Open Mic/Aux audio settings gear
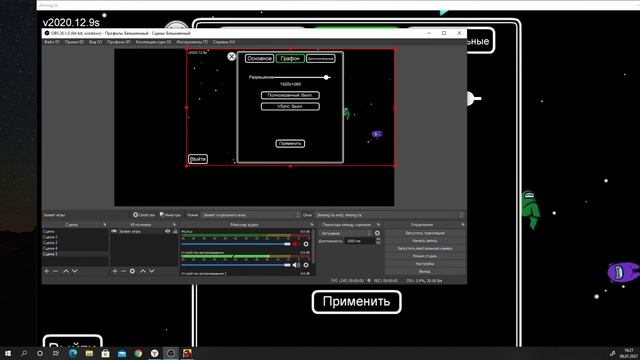Screen dimensions: 640x360 (306, 244)
